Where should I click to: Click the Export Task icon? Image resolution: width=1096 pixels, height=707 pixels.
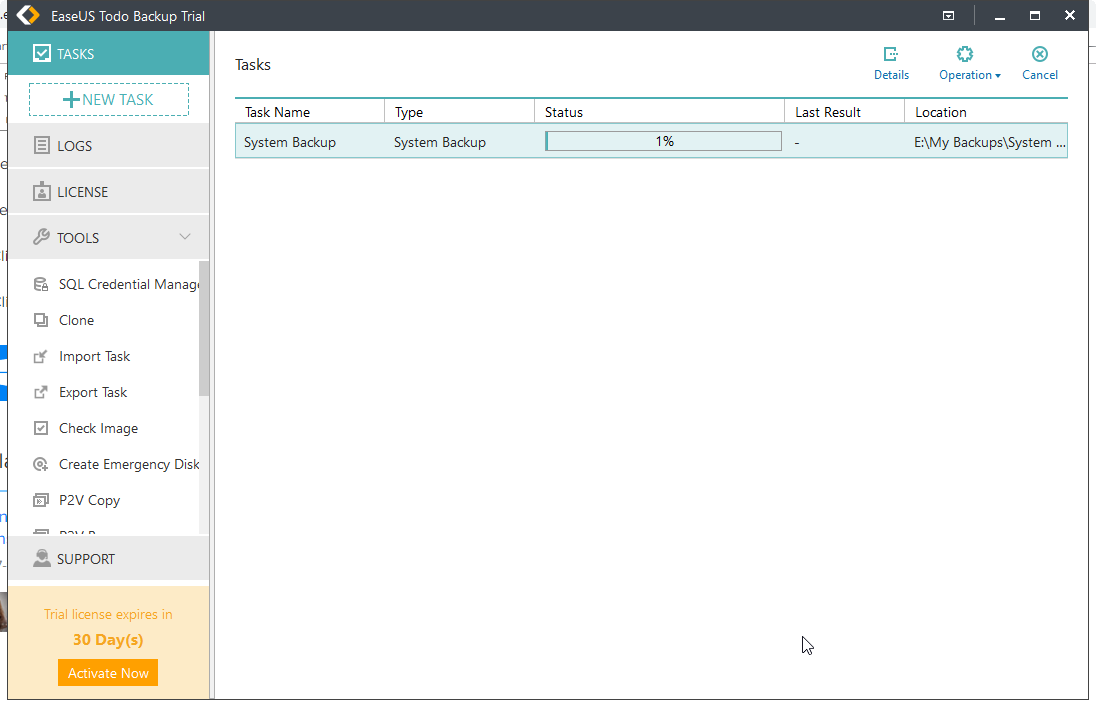click(41, 392)
